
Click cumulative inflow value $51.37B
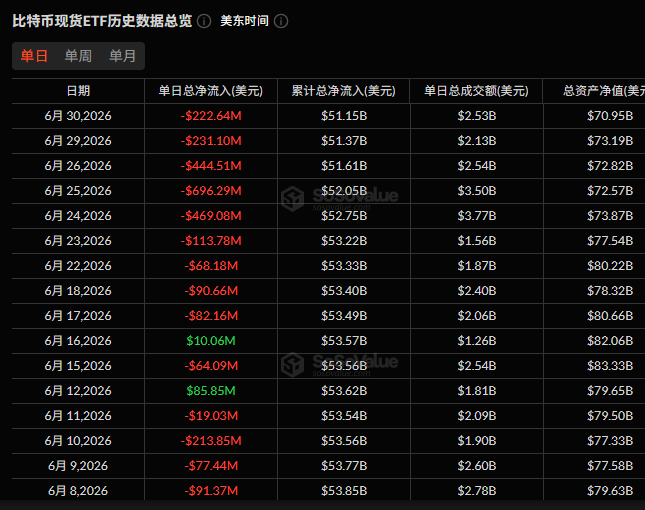coord(344,141)
